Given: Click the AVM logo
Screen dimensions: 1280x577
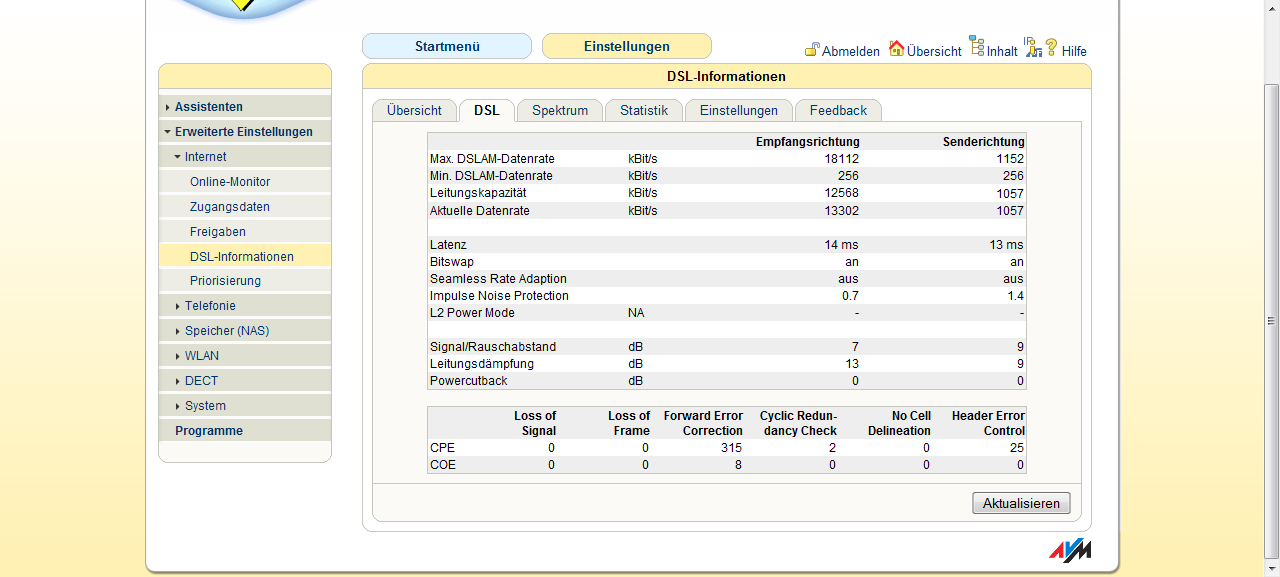Looking at the screenshot, I should [1069, 550].
